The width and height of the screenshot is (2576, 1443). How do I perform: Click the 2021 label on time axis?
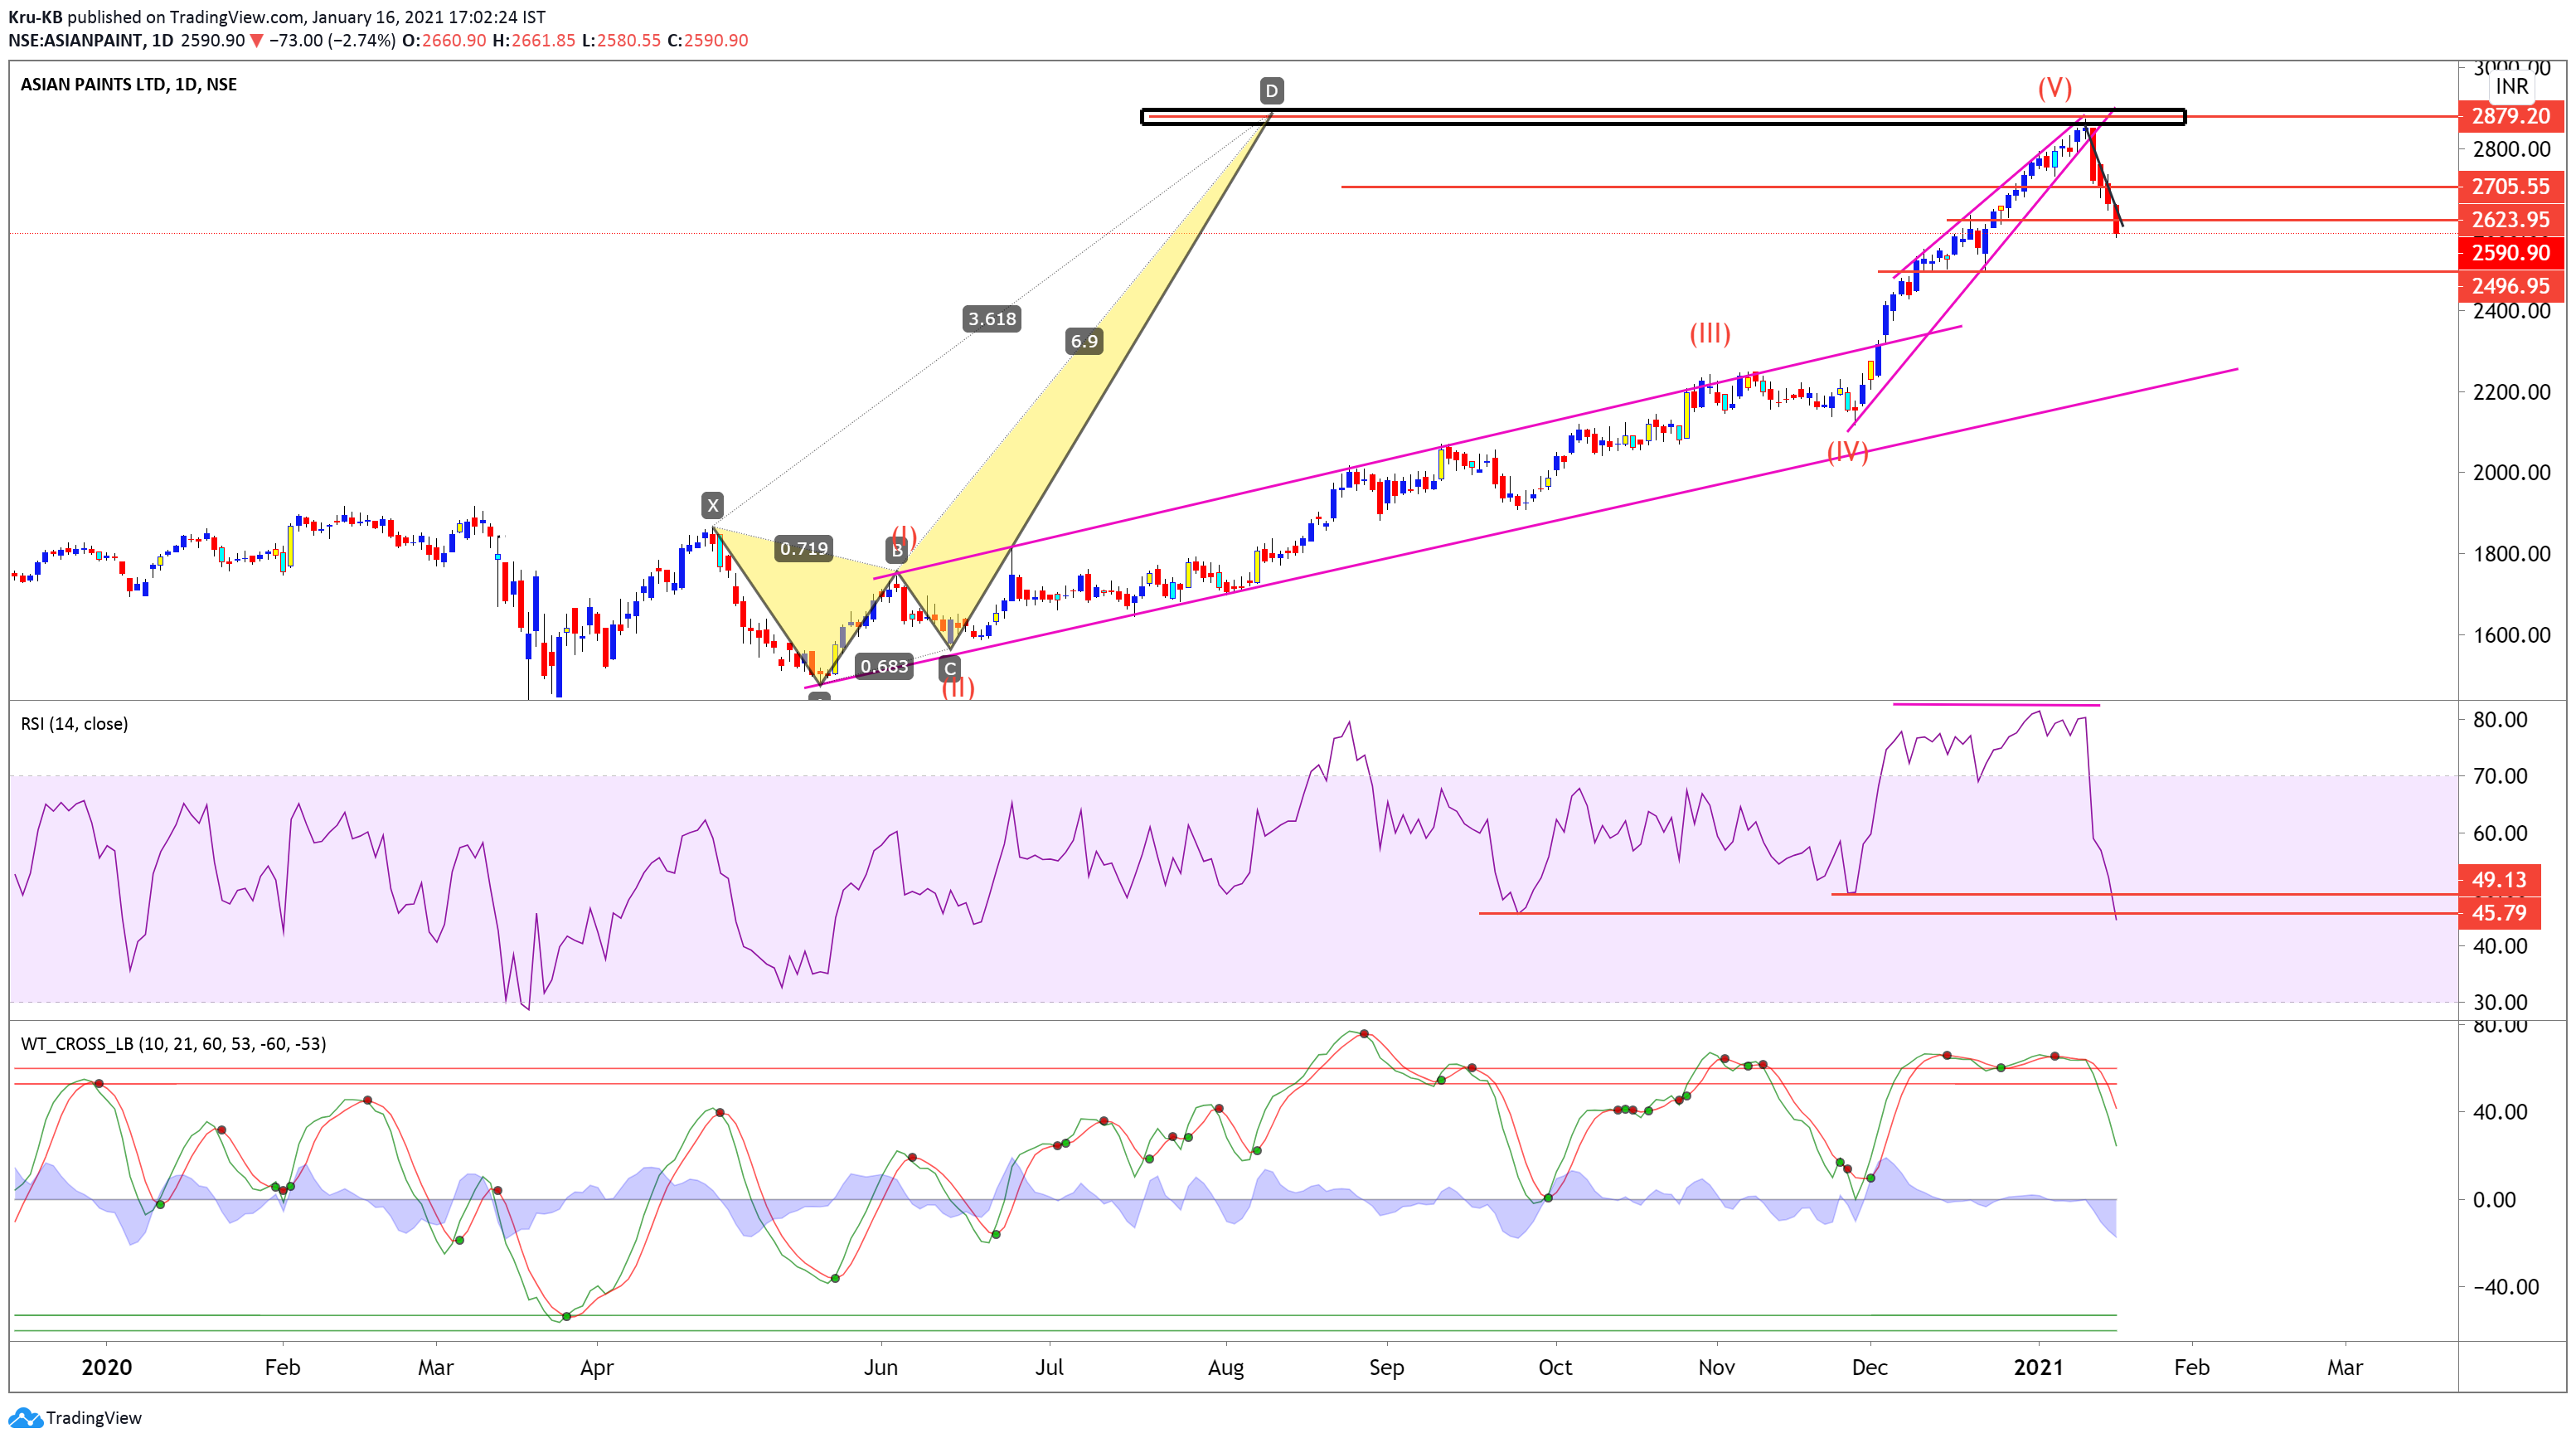tap(2038, 1367)
